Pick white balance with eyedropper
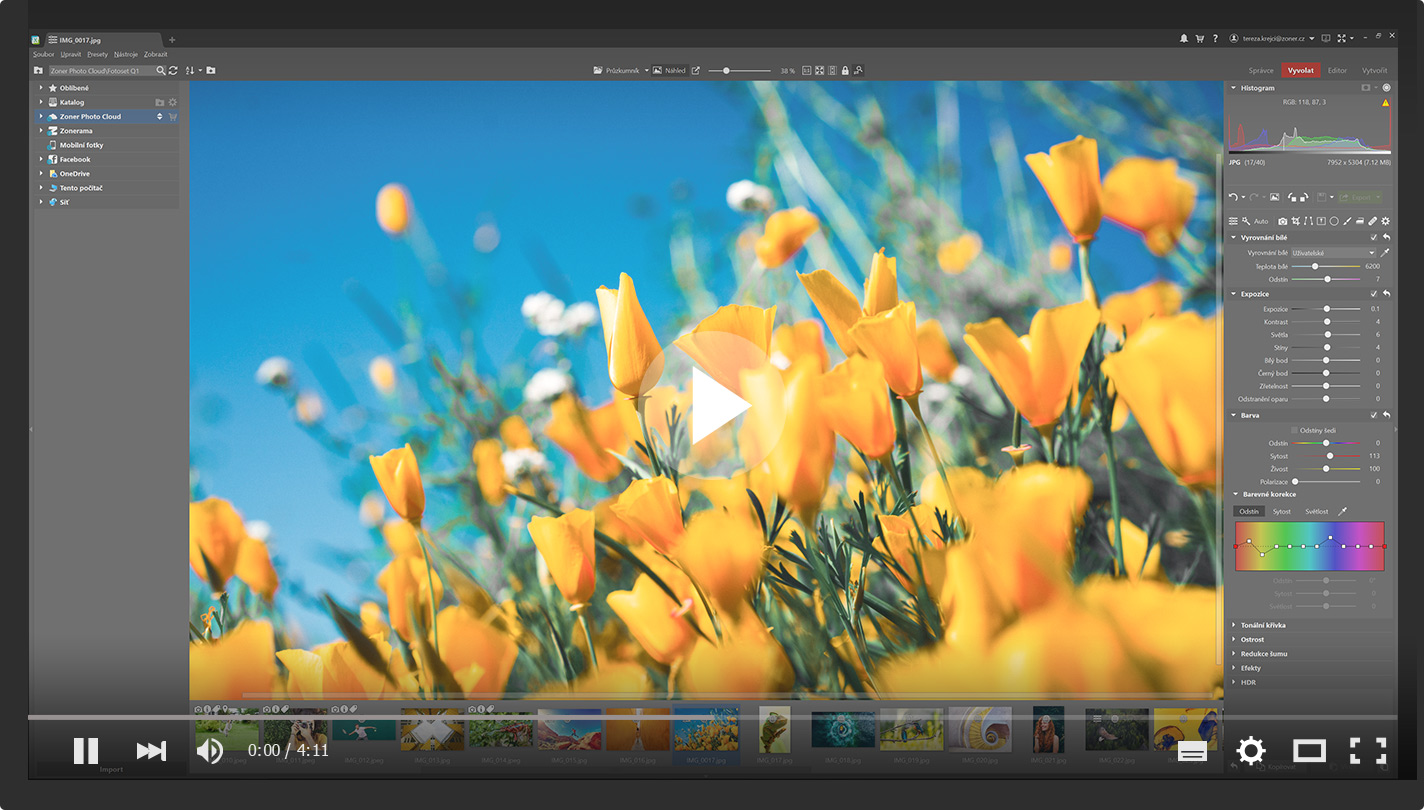The image size is (1424, 810). tap(1386, 253)
